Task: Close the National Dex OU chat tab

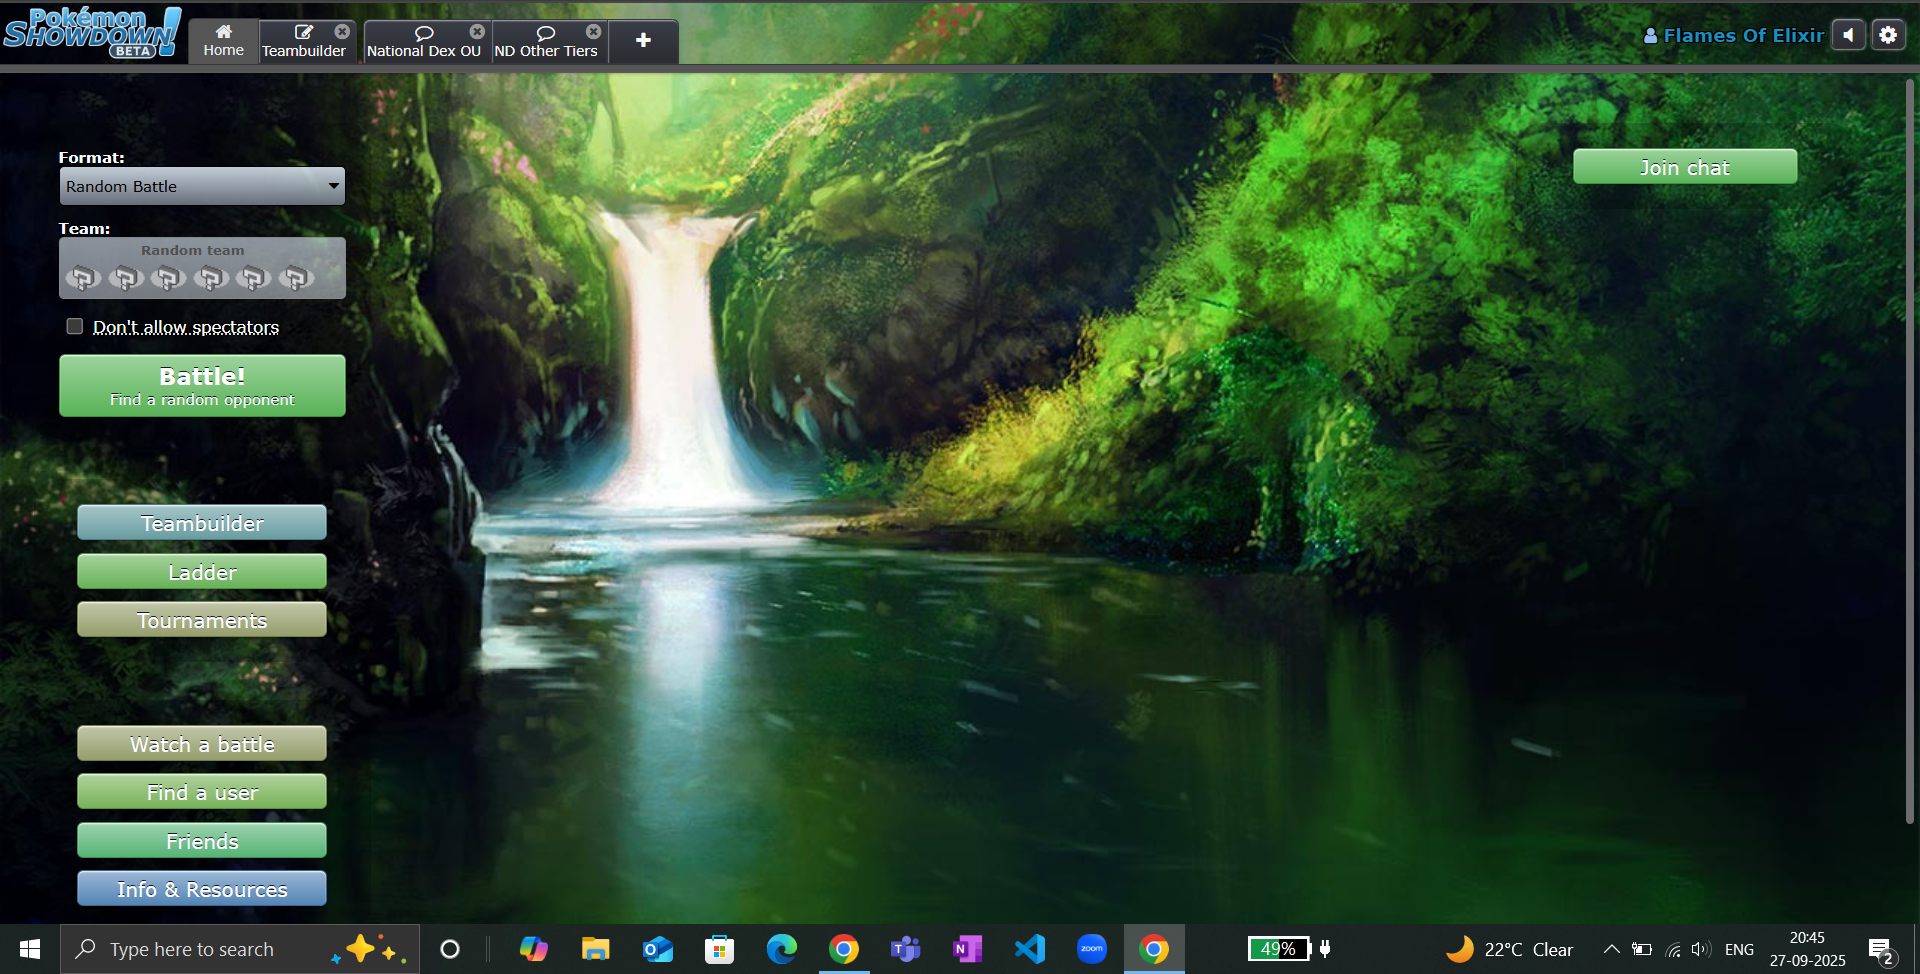Action: (477, 32)
